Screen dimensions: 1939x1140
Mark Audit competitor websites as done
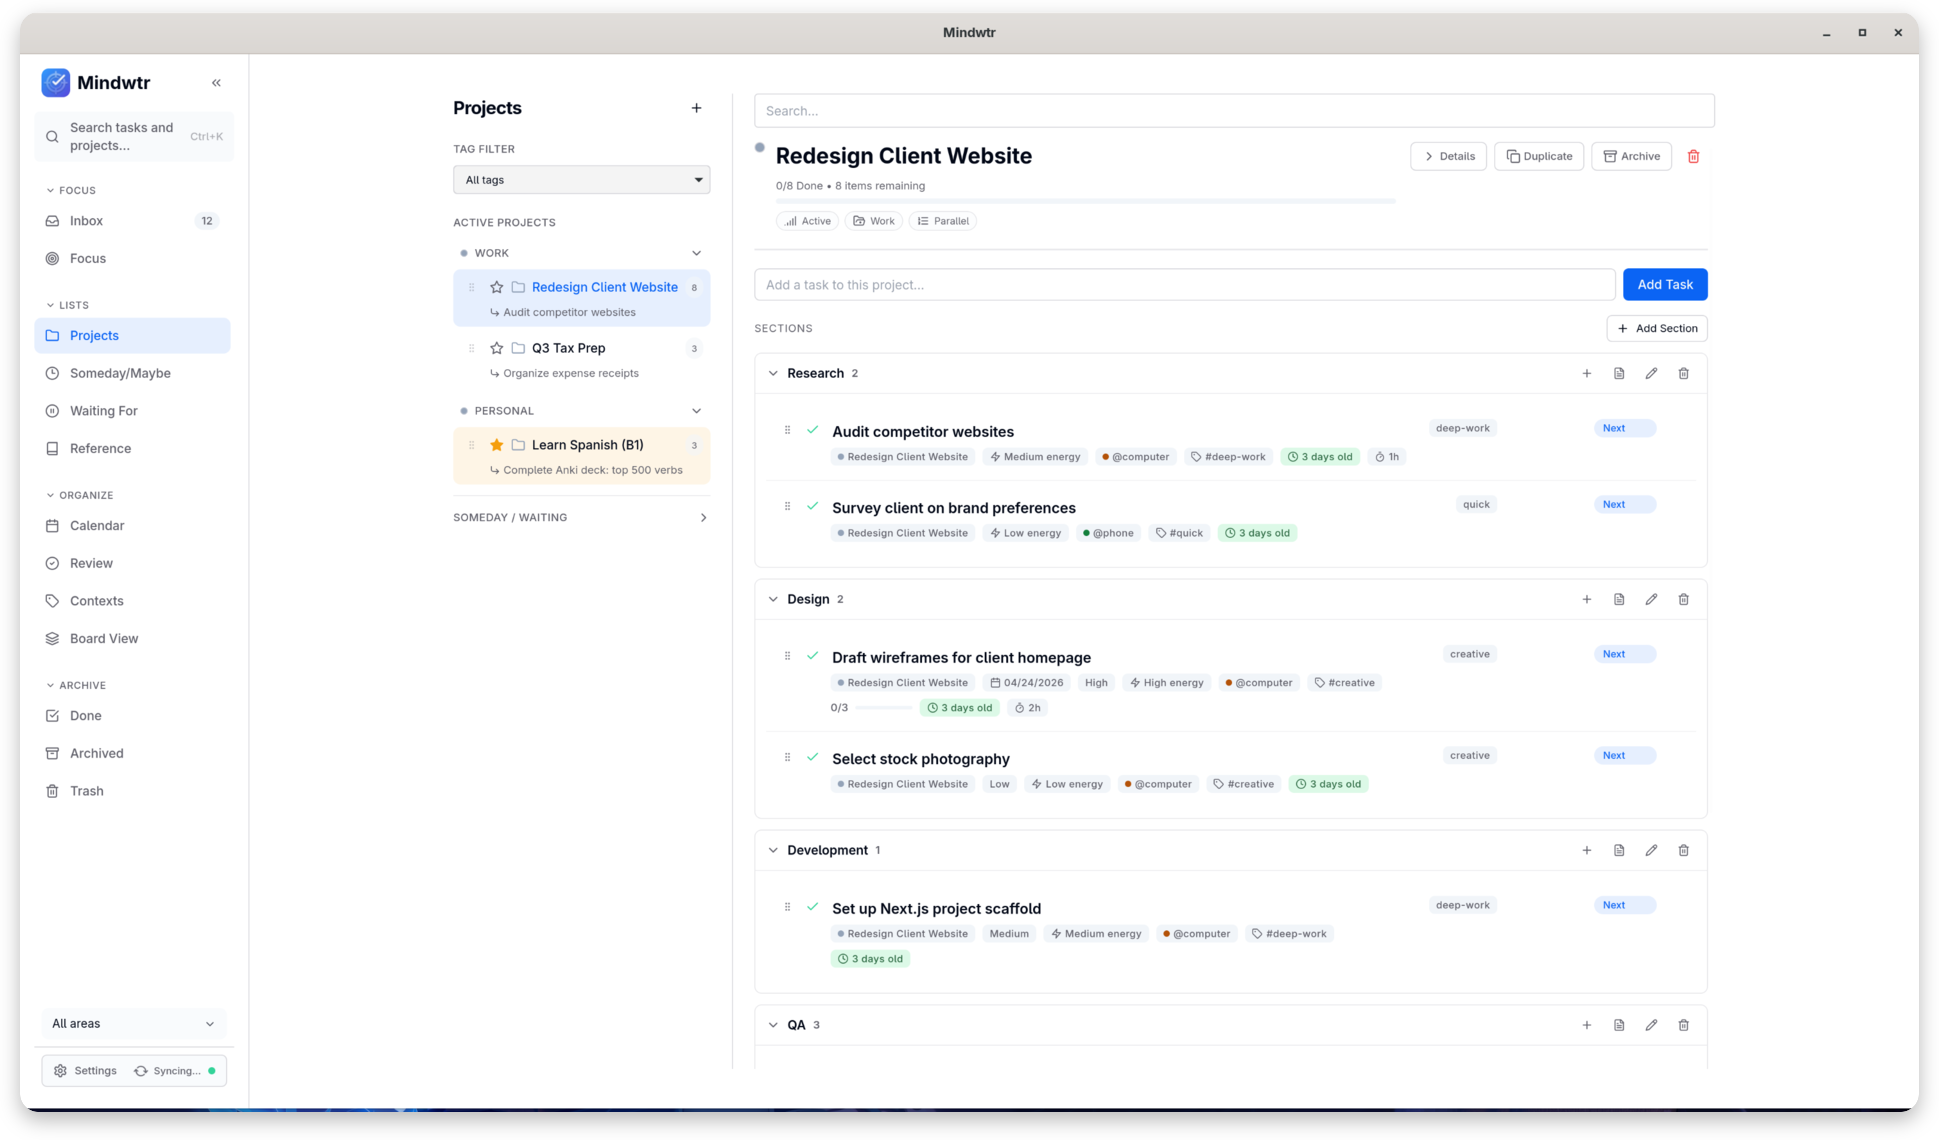point(812,430)
